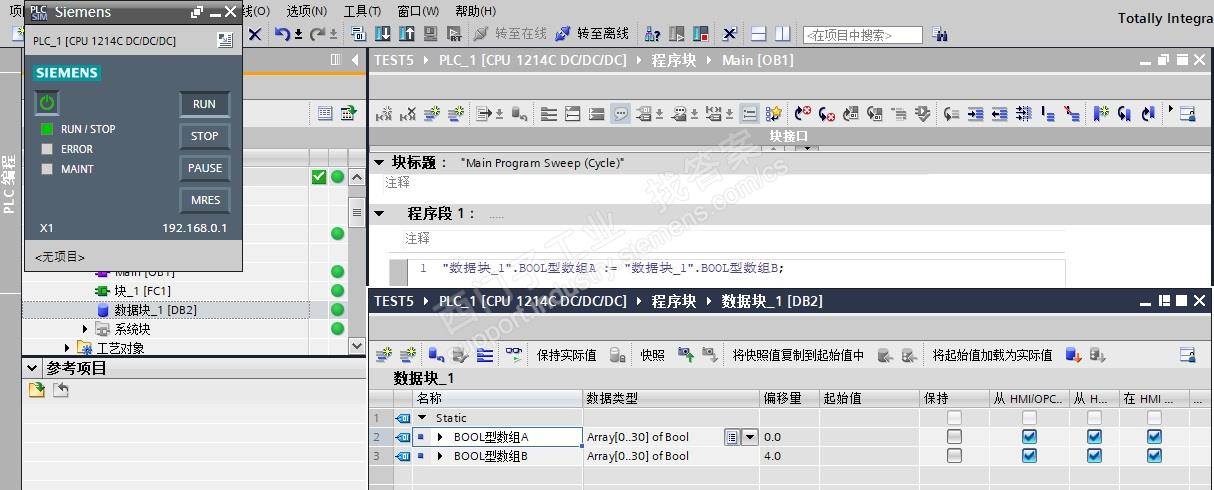Collapse 程序段 1 network
The image size is (1214, 490).
coord(379,214)
